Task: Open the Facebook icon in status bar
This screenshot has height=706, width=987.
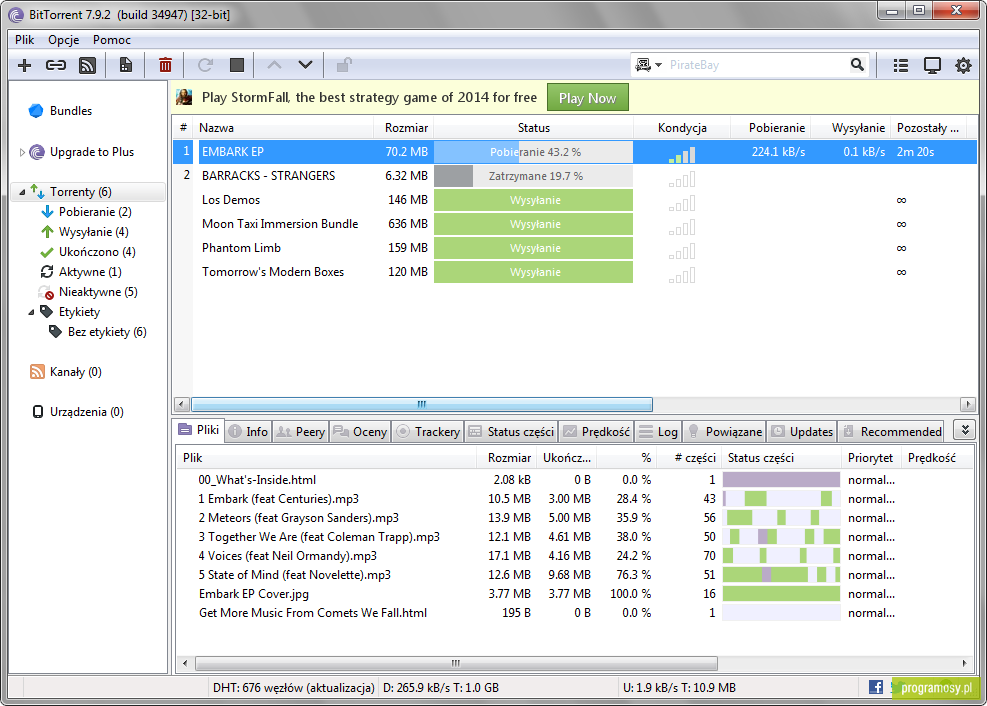Action: (x=876, y=687)
